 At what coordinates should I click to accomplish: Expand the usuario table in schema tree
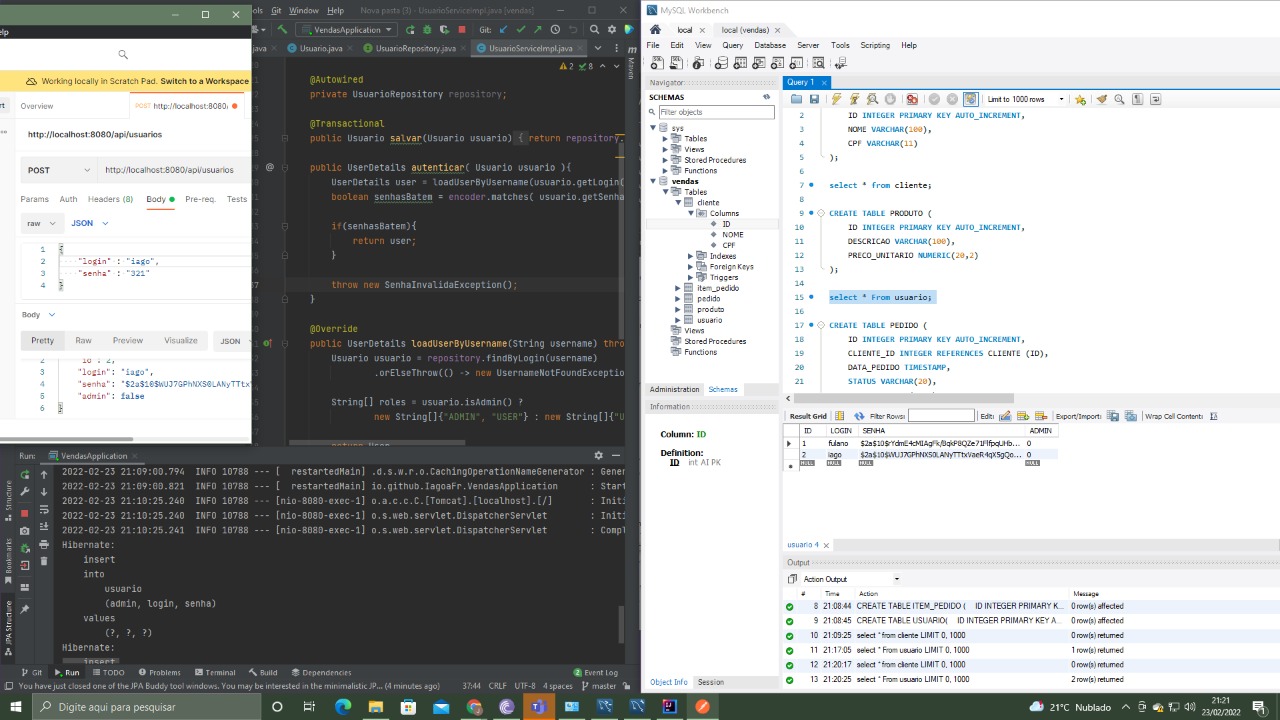678,320
